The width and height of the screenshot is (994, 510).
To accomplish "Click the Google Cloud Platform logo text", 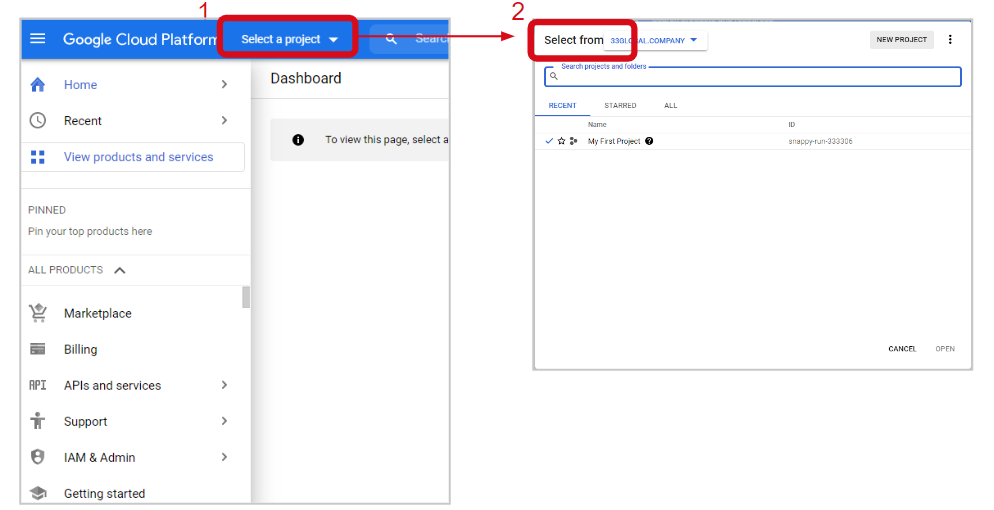I will pos(140,39).
